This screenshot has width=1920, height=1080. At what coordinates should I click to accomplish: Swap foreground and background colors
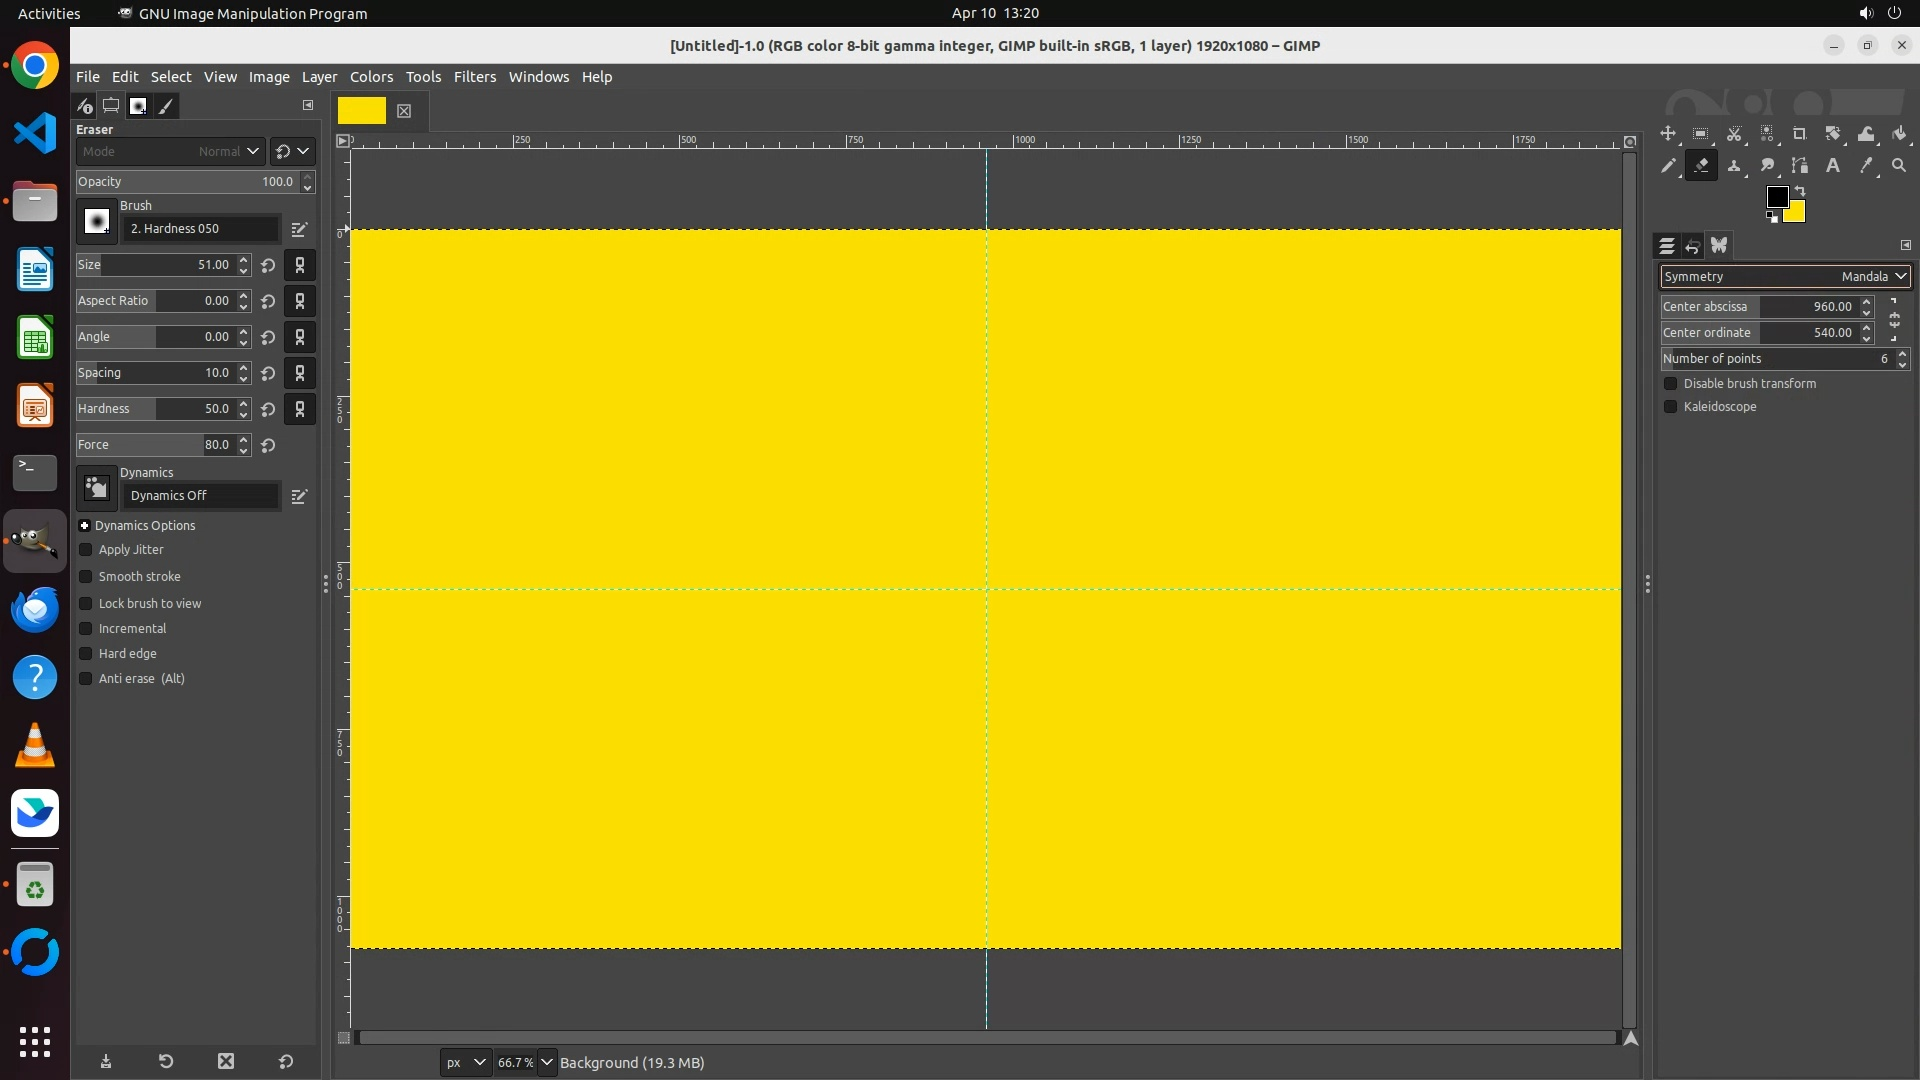pyautogui.click(x=1800, y=190)
